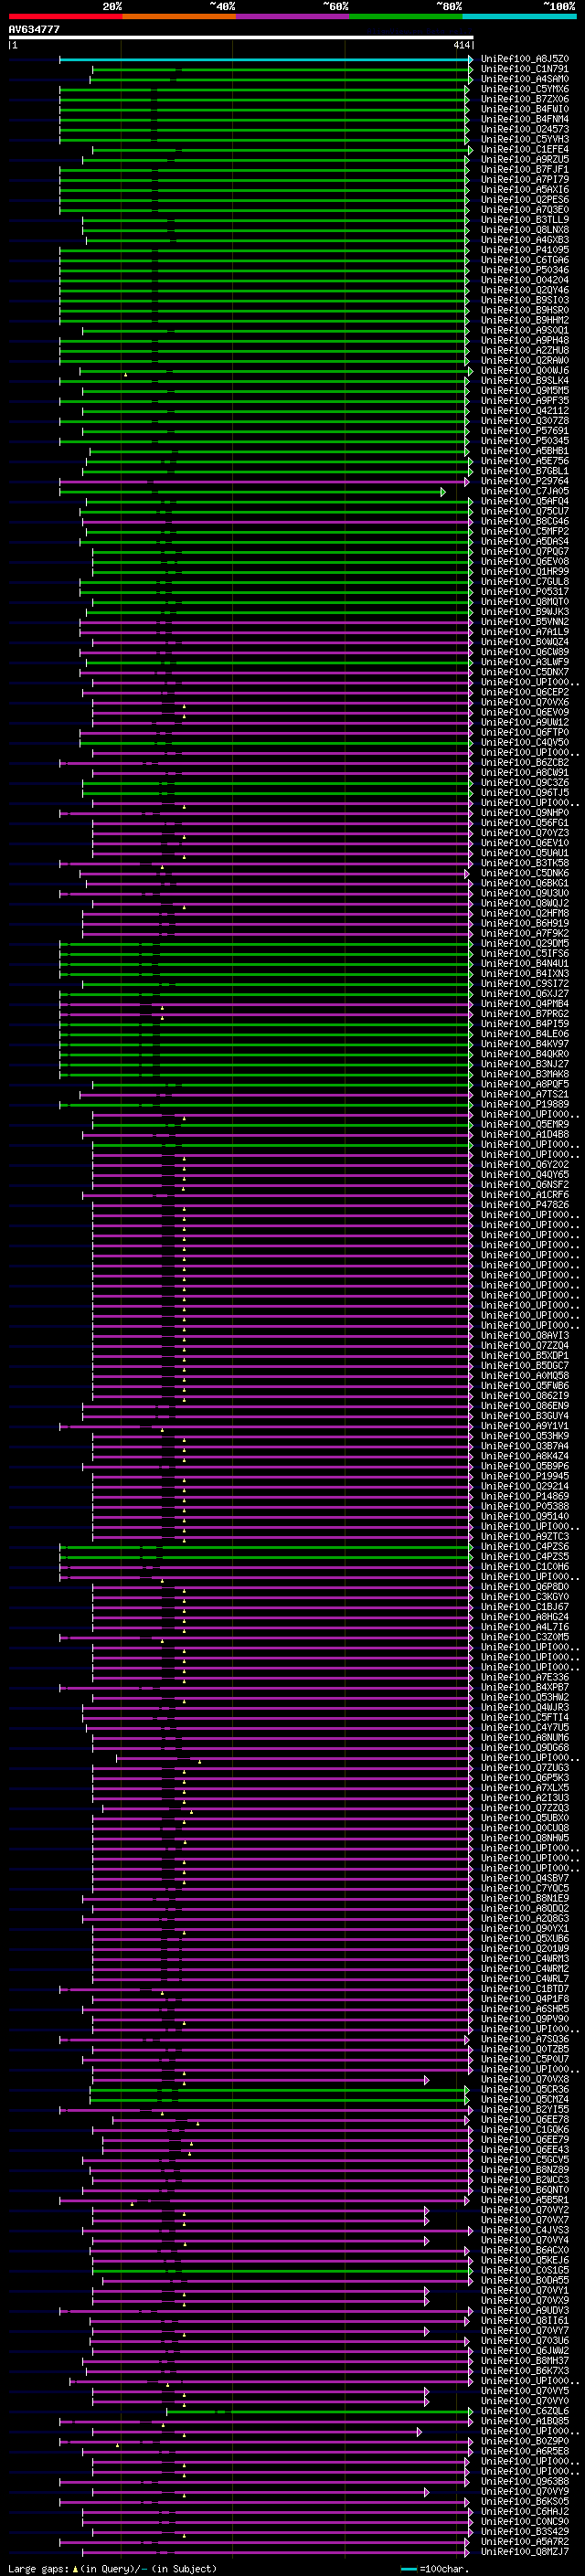
Task: Open hit UniRef100_A8J5Z0 label
Action: pyautogui.click(x=525, y=59)
